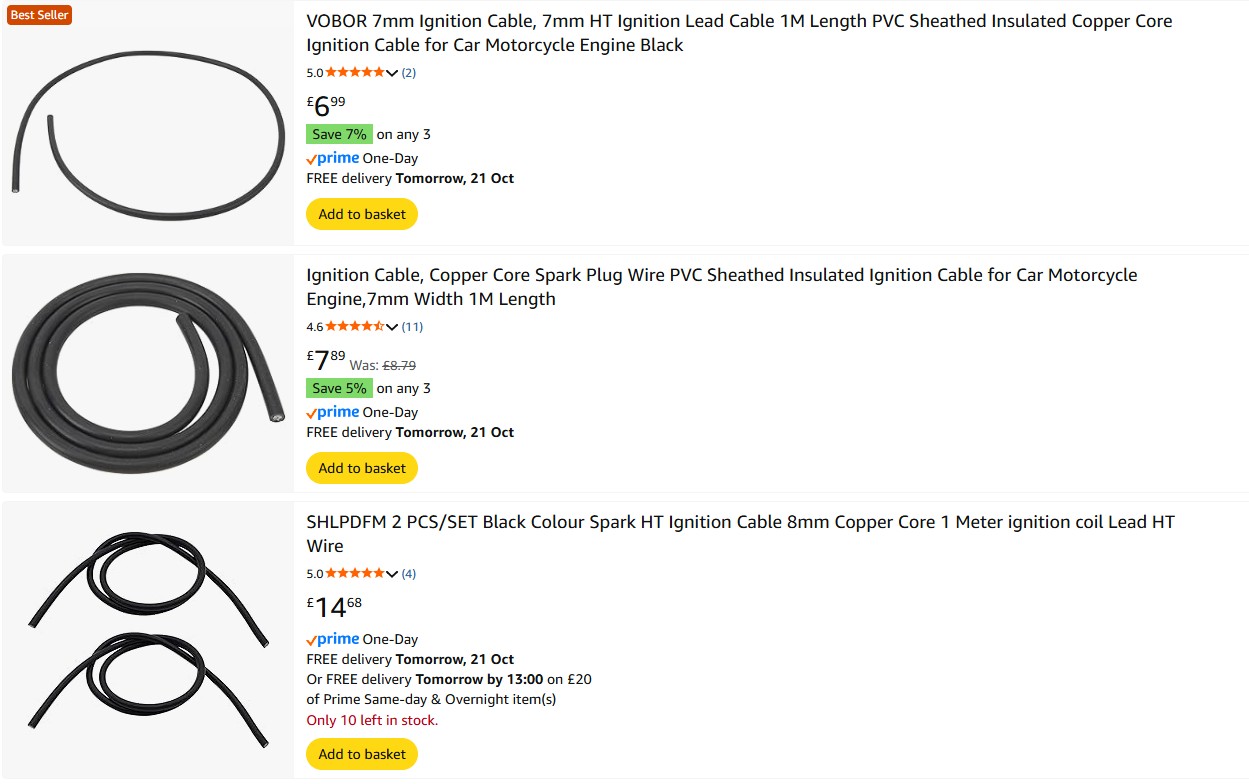Open the 11 reviews link
This screenshot has width=1249, height=784.
(x=412, y=326)
